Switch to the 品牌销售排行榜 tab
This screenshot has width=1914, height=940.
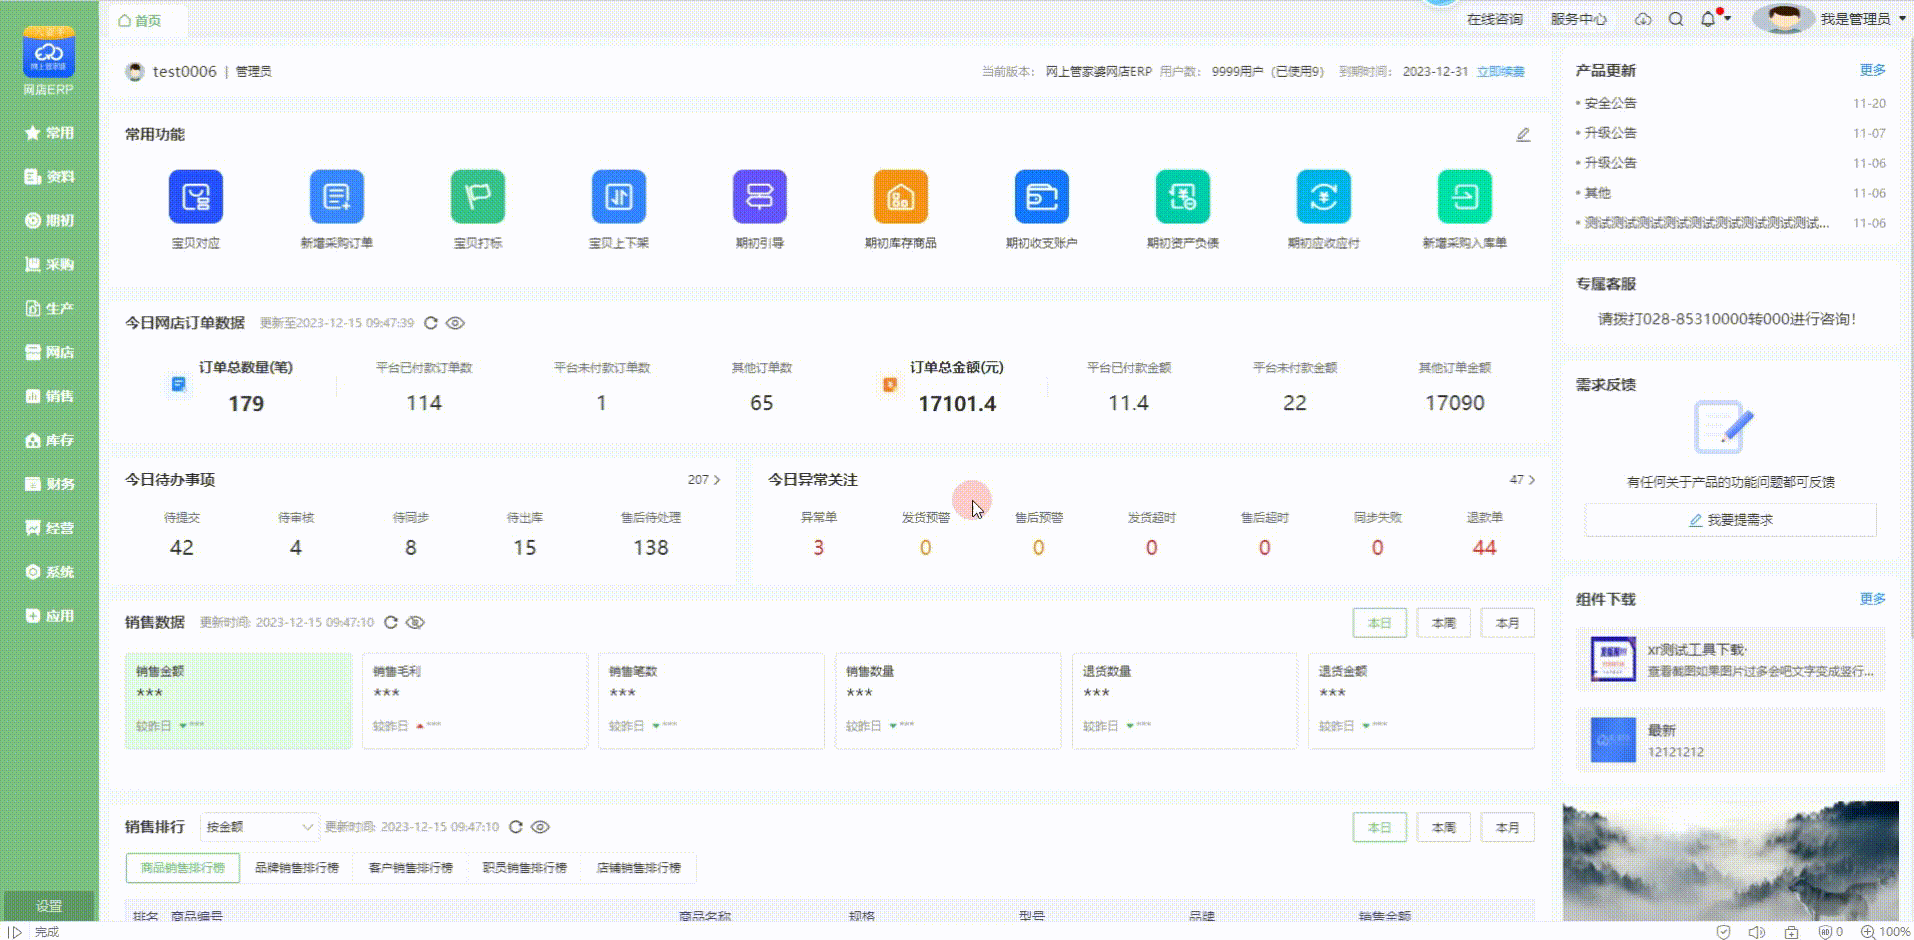296,868
